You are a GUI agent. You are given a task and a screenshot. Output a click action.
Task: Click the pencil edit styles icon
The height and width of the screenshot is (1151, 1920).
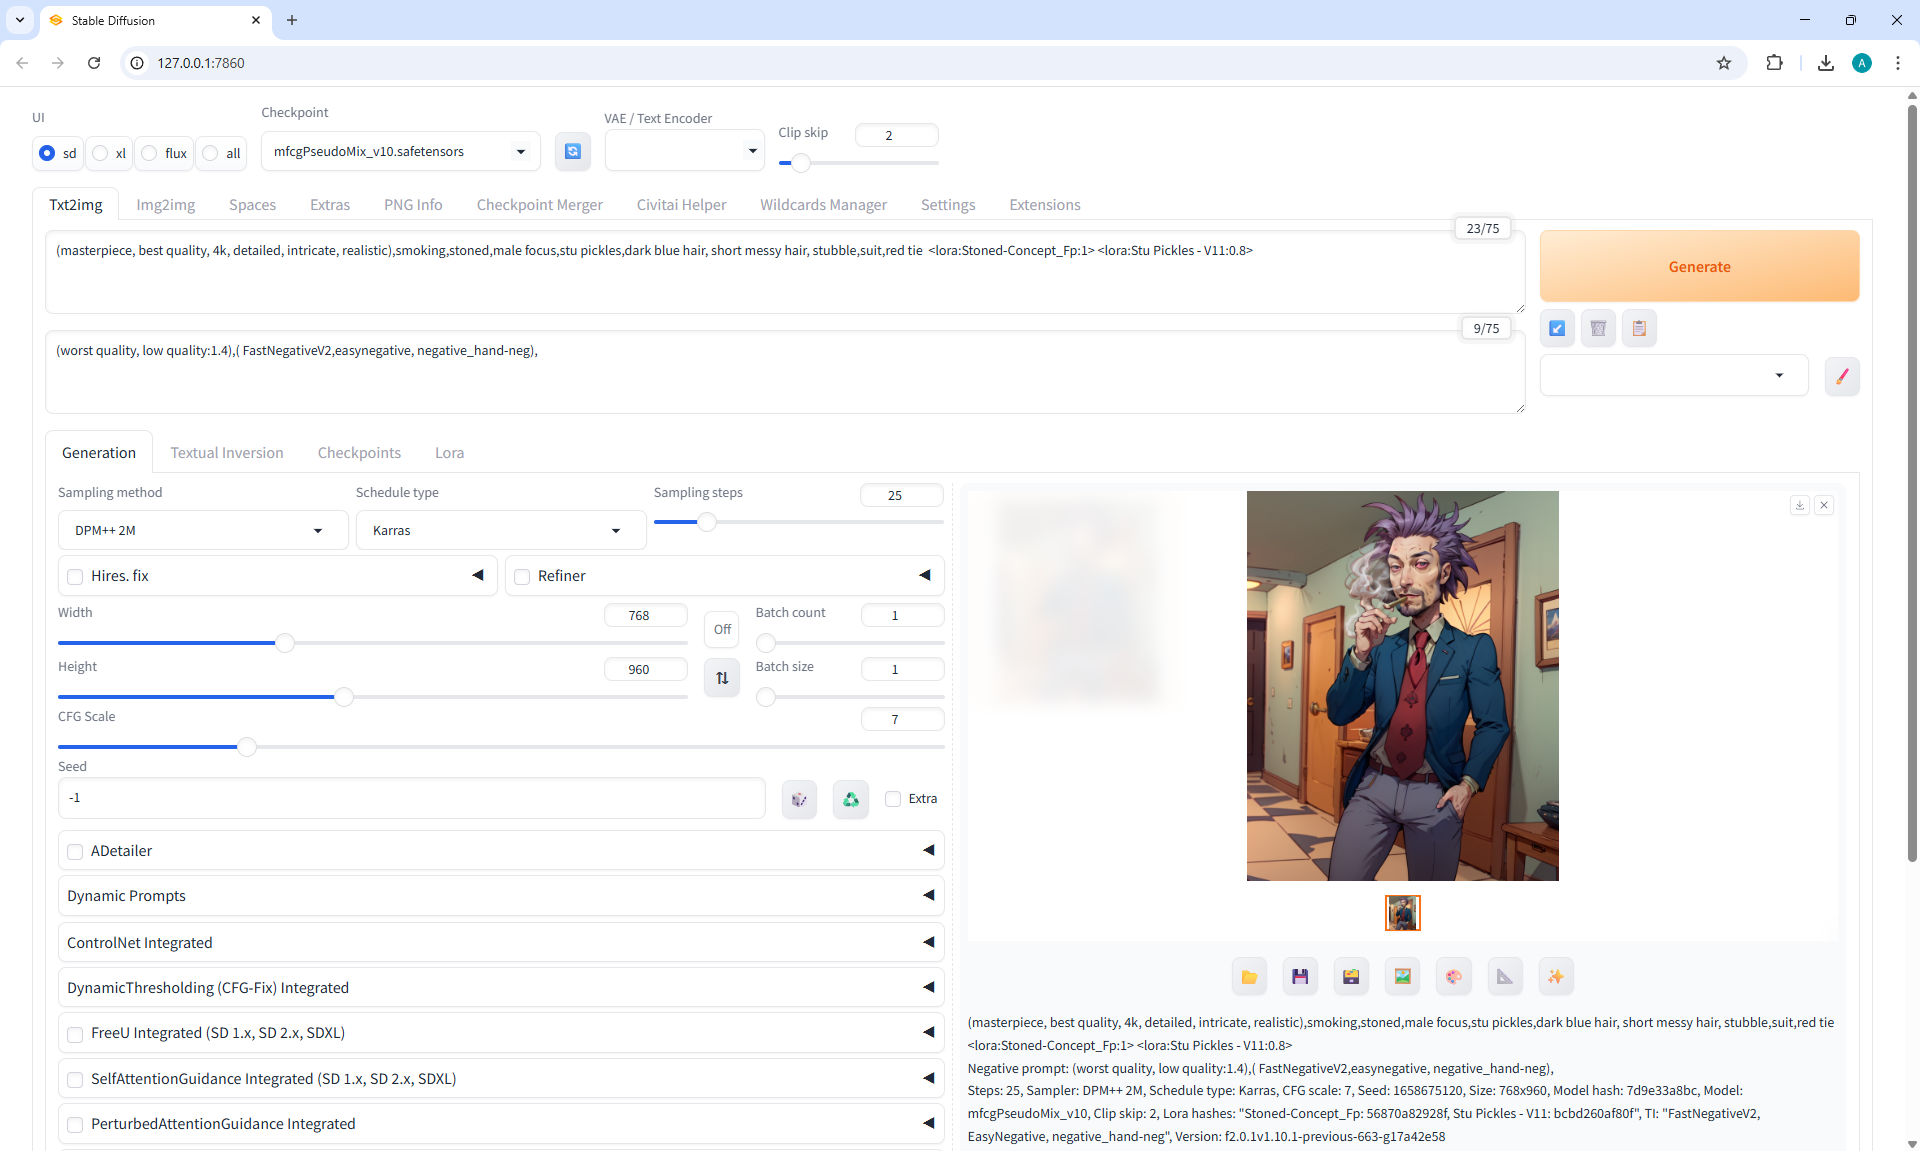tap(1841, 376)
